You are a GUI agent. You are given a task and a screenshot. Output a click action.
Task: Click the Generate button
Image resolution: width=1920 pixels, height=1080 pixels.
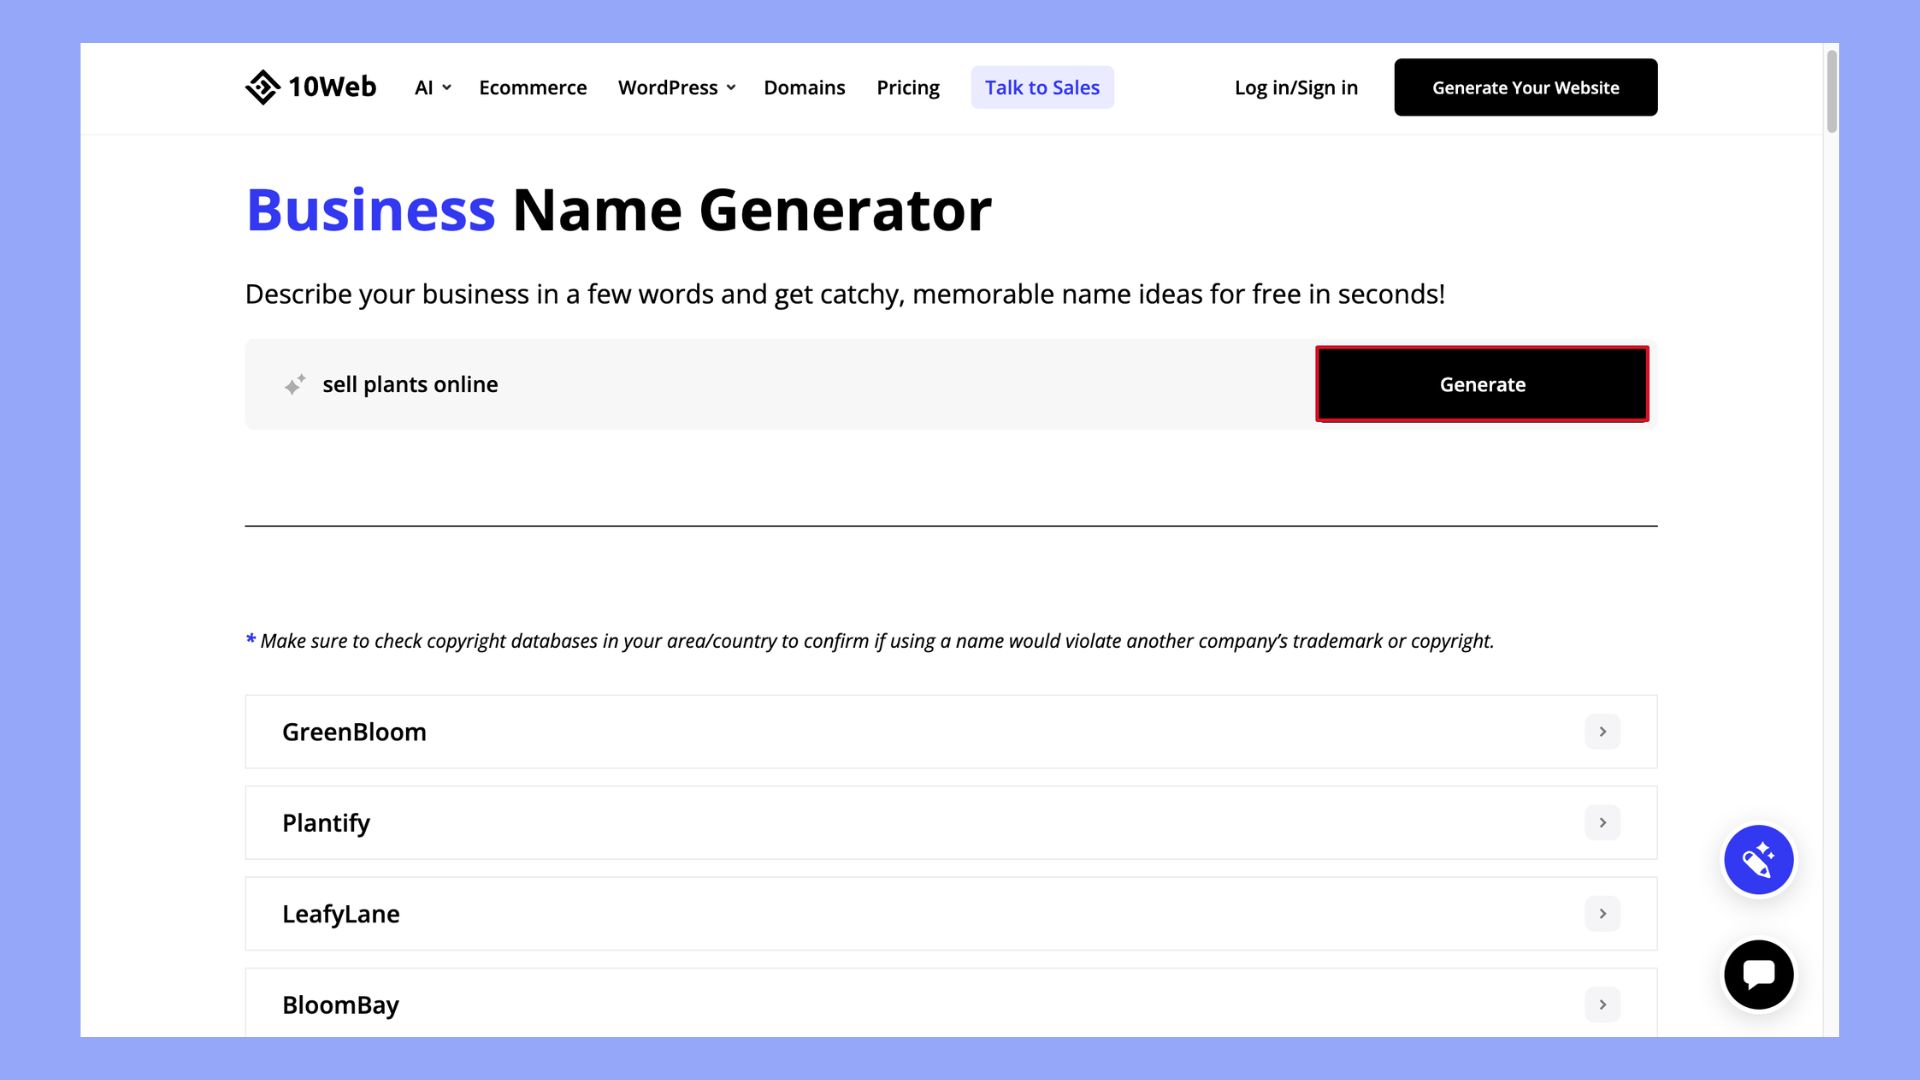pyautogui.click(x=1482, y=384)
